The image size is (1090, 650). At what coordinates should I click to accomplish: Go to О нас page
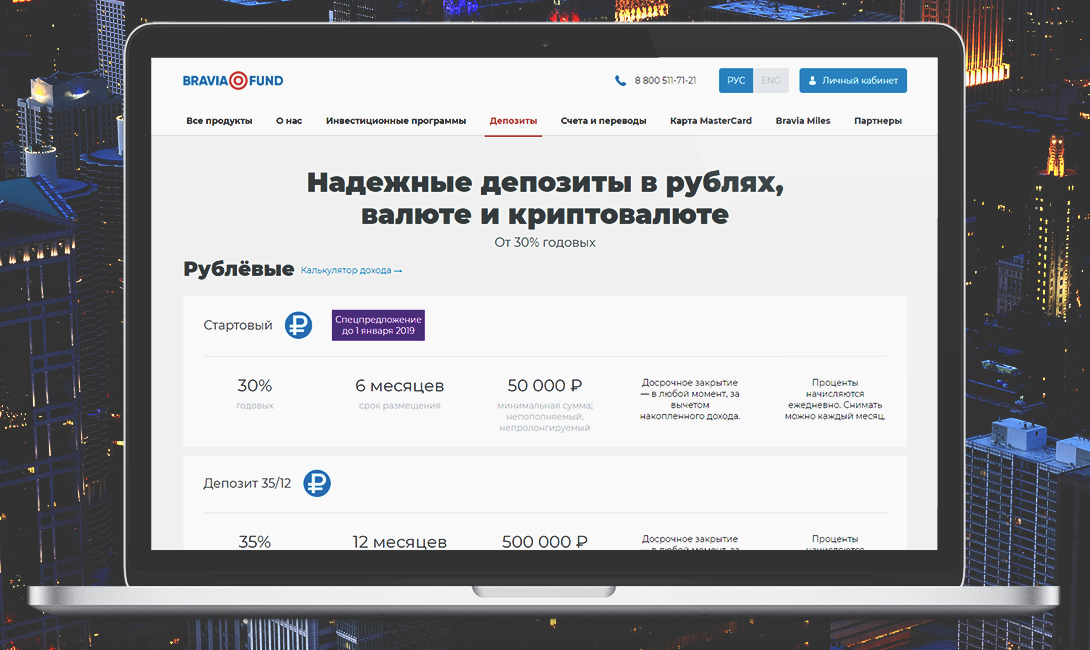pyautogui.click(x=289, y=121)
